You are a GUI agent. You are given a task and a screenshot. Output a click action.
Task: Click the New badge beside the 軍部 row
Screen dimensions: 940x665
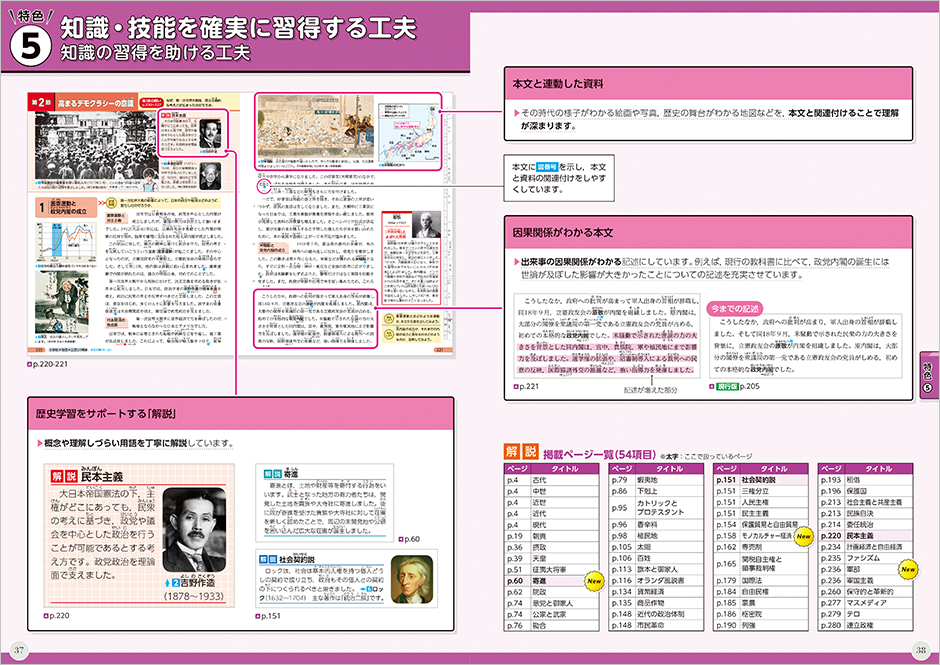click(x=908, y=570)
